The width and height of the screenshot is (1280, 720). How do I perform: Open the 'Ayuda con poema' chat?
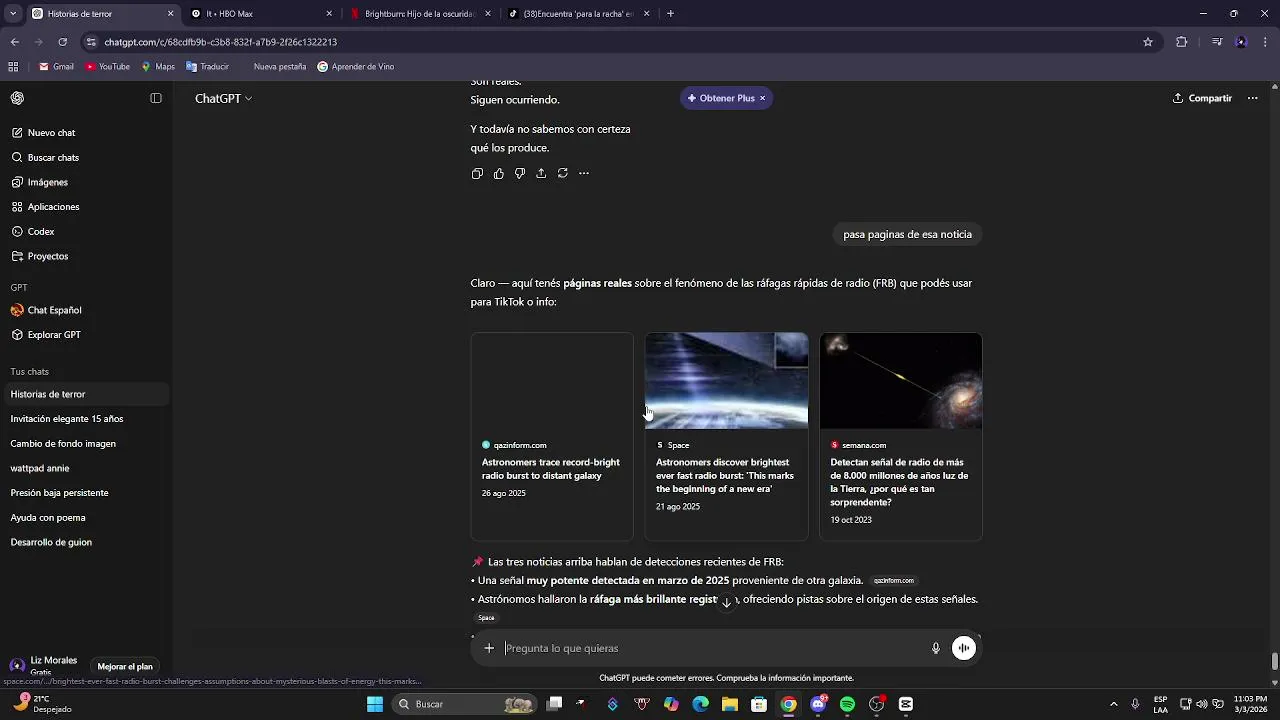pyautogui.click(x=85, y=518)
